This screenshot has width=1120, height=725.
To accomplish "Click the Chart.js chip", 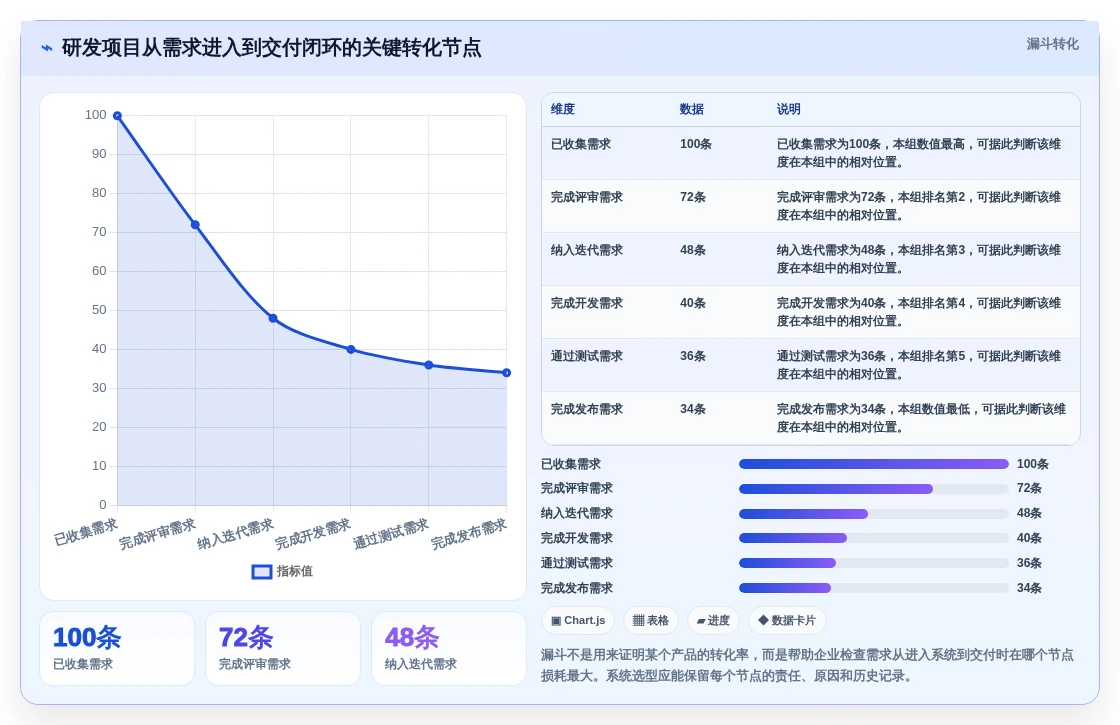I will (x=578, y=620).
